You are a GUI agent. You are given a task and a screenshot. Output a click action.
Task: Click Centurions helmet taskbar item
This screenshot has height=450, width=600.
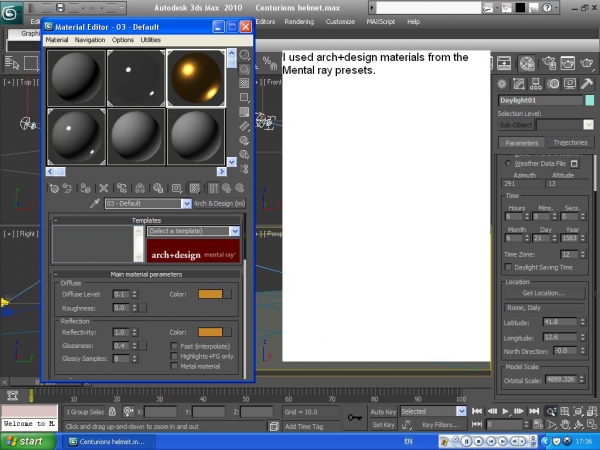pyautogui.click(x=109, y=442)
